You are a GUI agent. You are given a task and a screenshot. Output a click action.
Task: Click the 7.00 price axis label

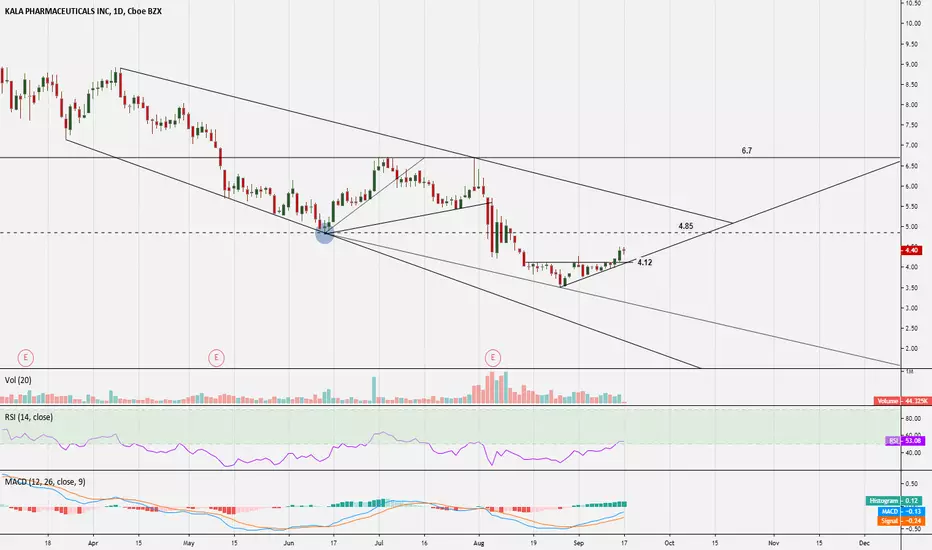click(912, 146)
